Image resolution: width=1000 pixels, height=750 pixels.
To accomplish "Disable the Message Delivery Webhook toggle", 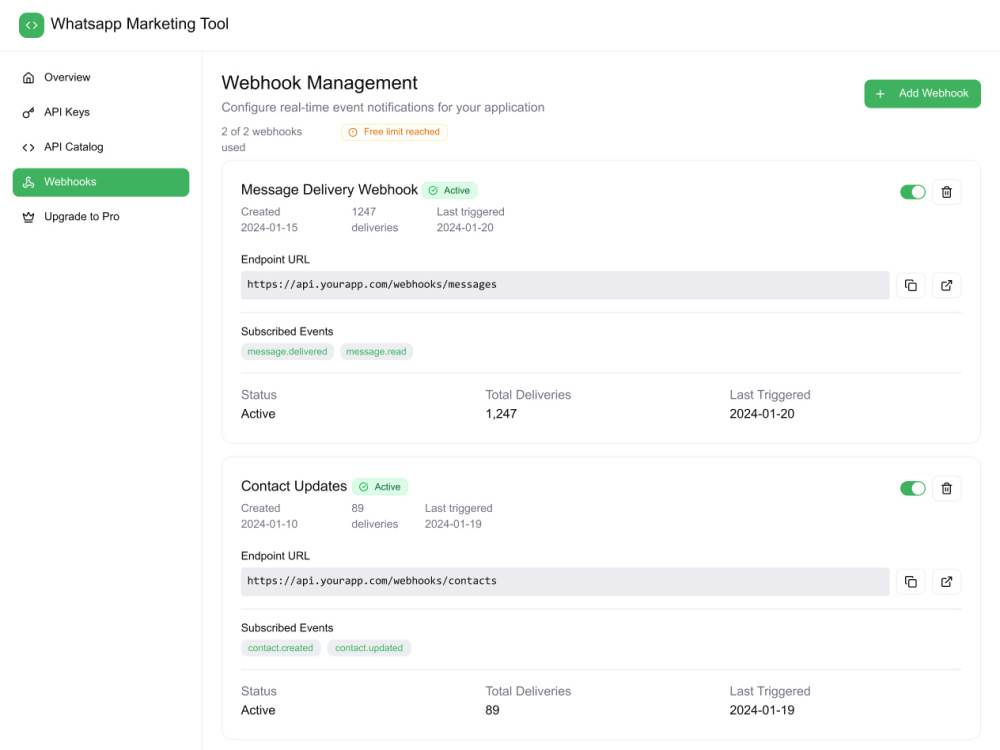I will [913, 192].
